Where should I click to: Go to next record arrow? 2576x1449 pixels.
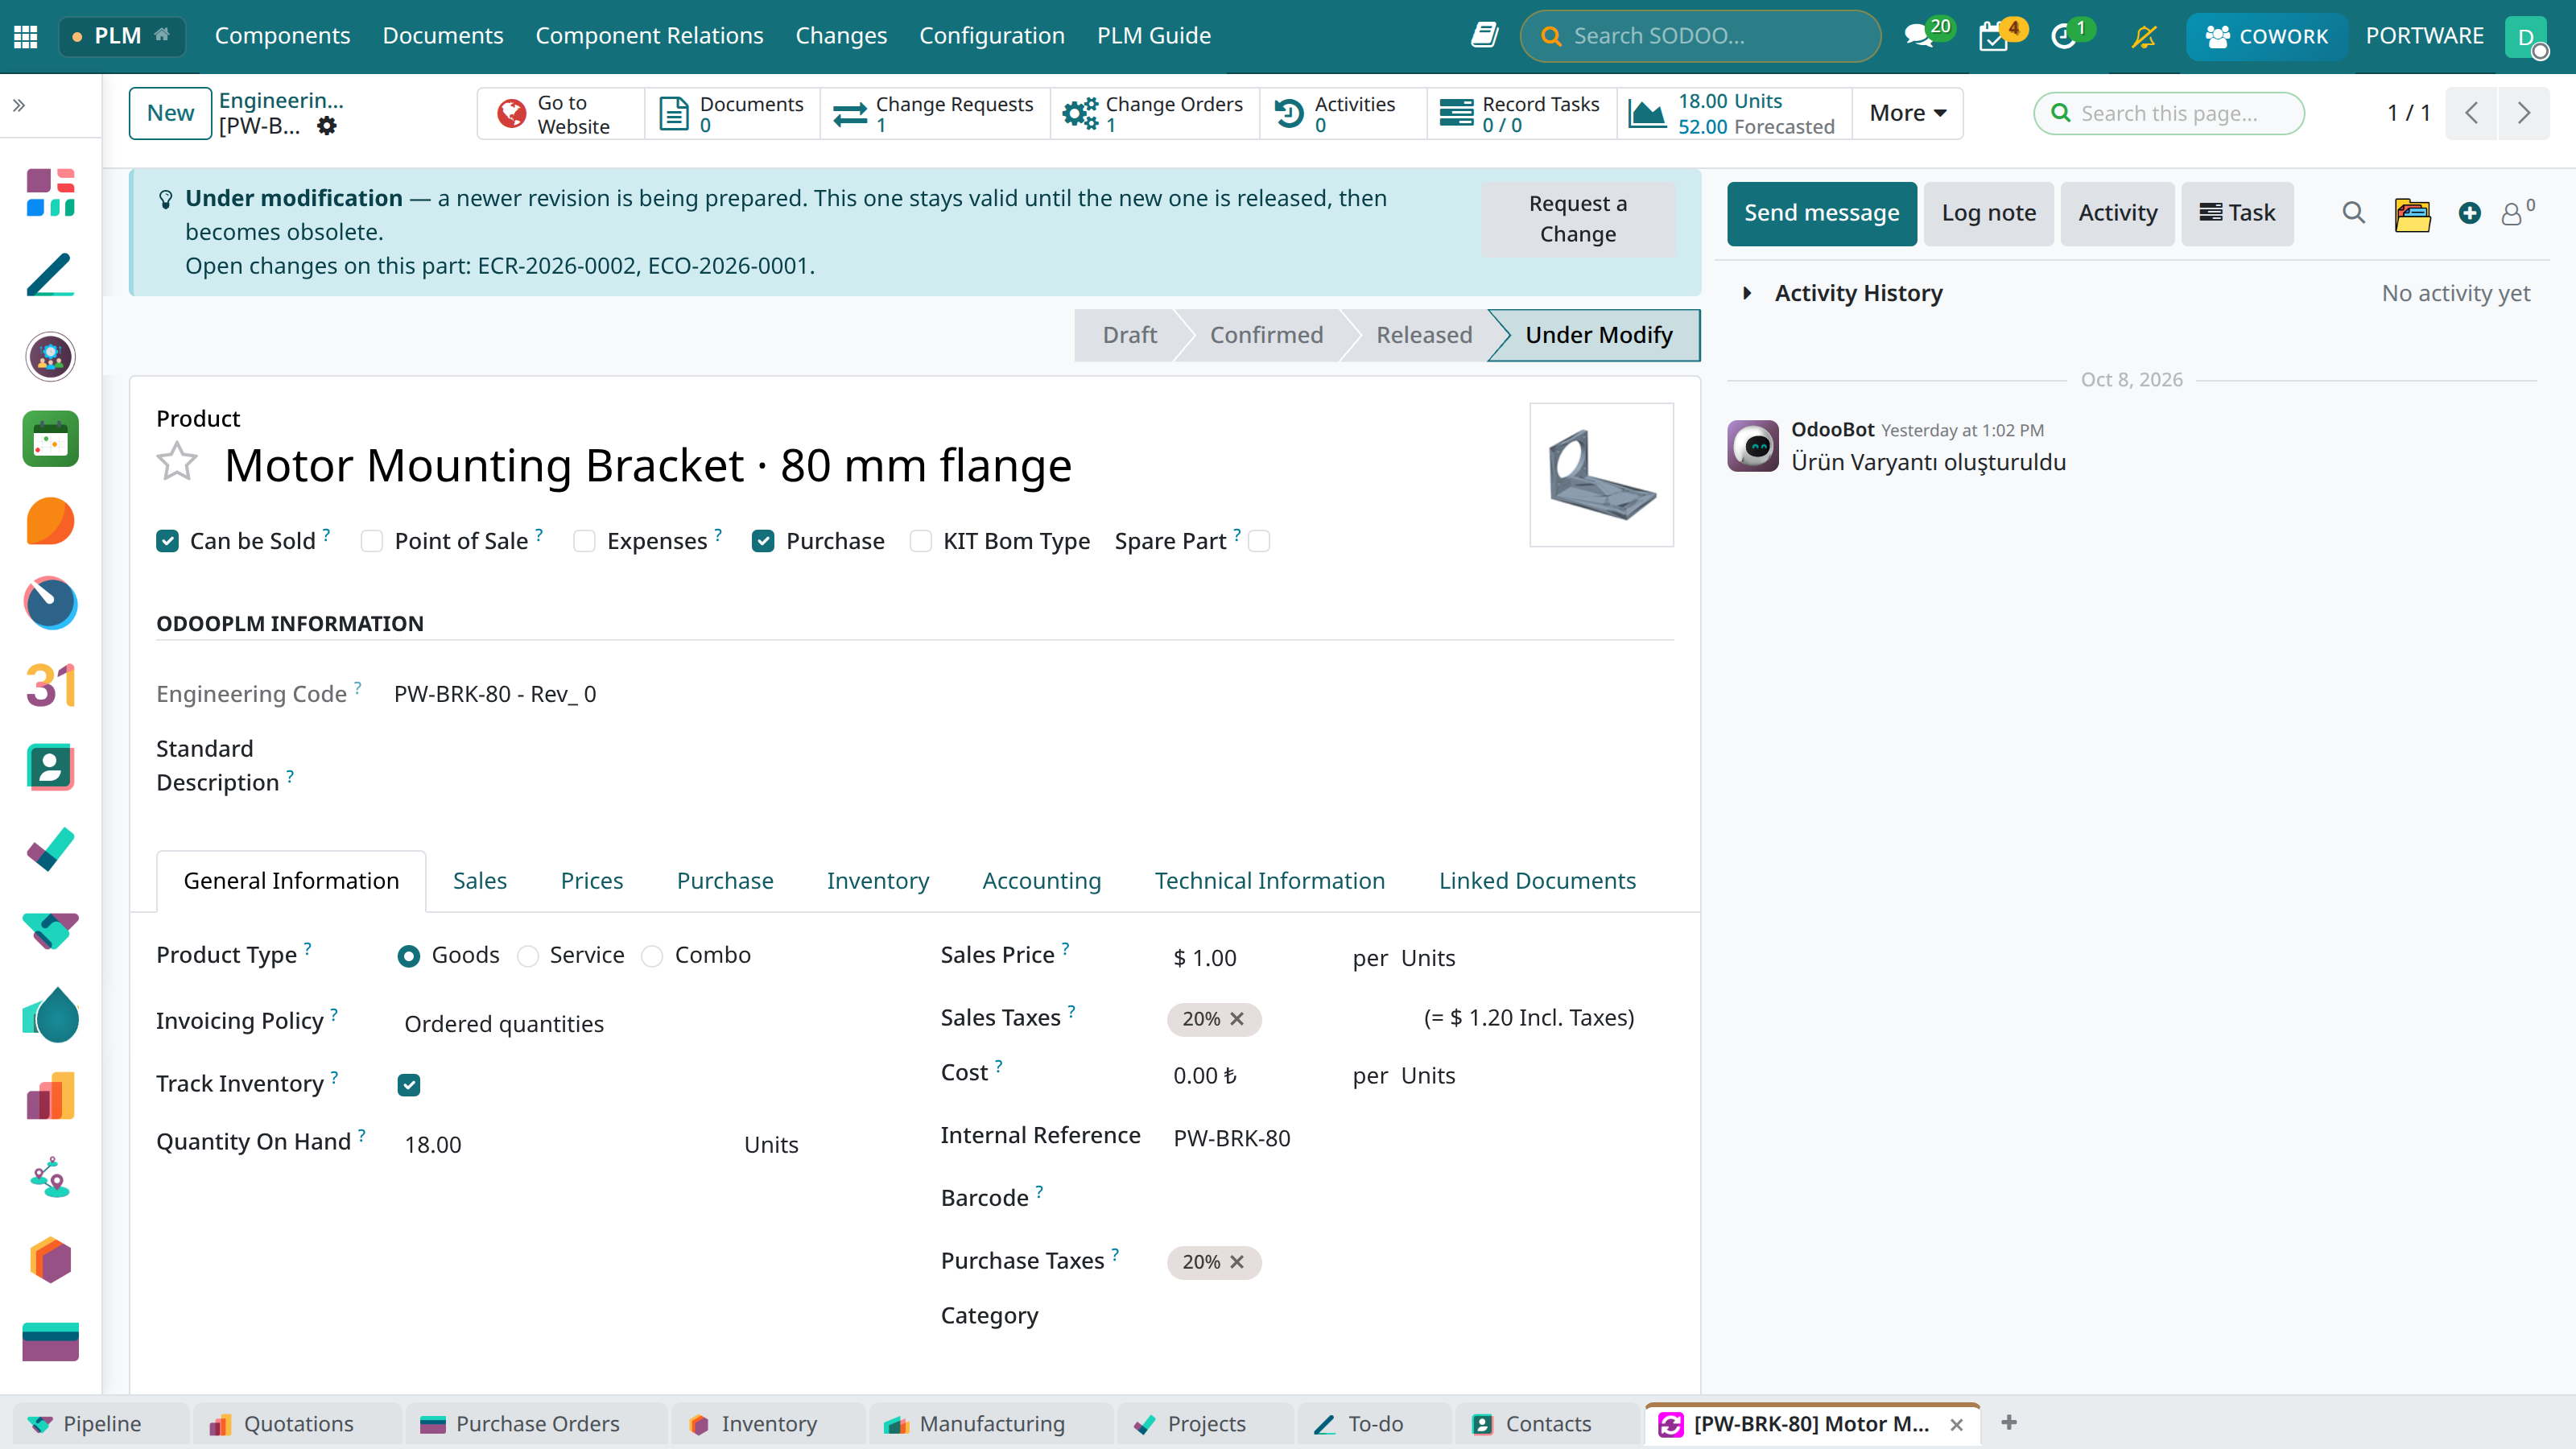2524,113
